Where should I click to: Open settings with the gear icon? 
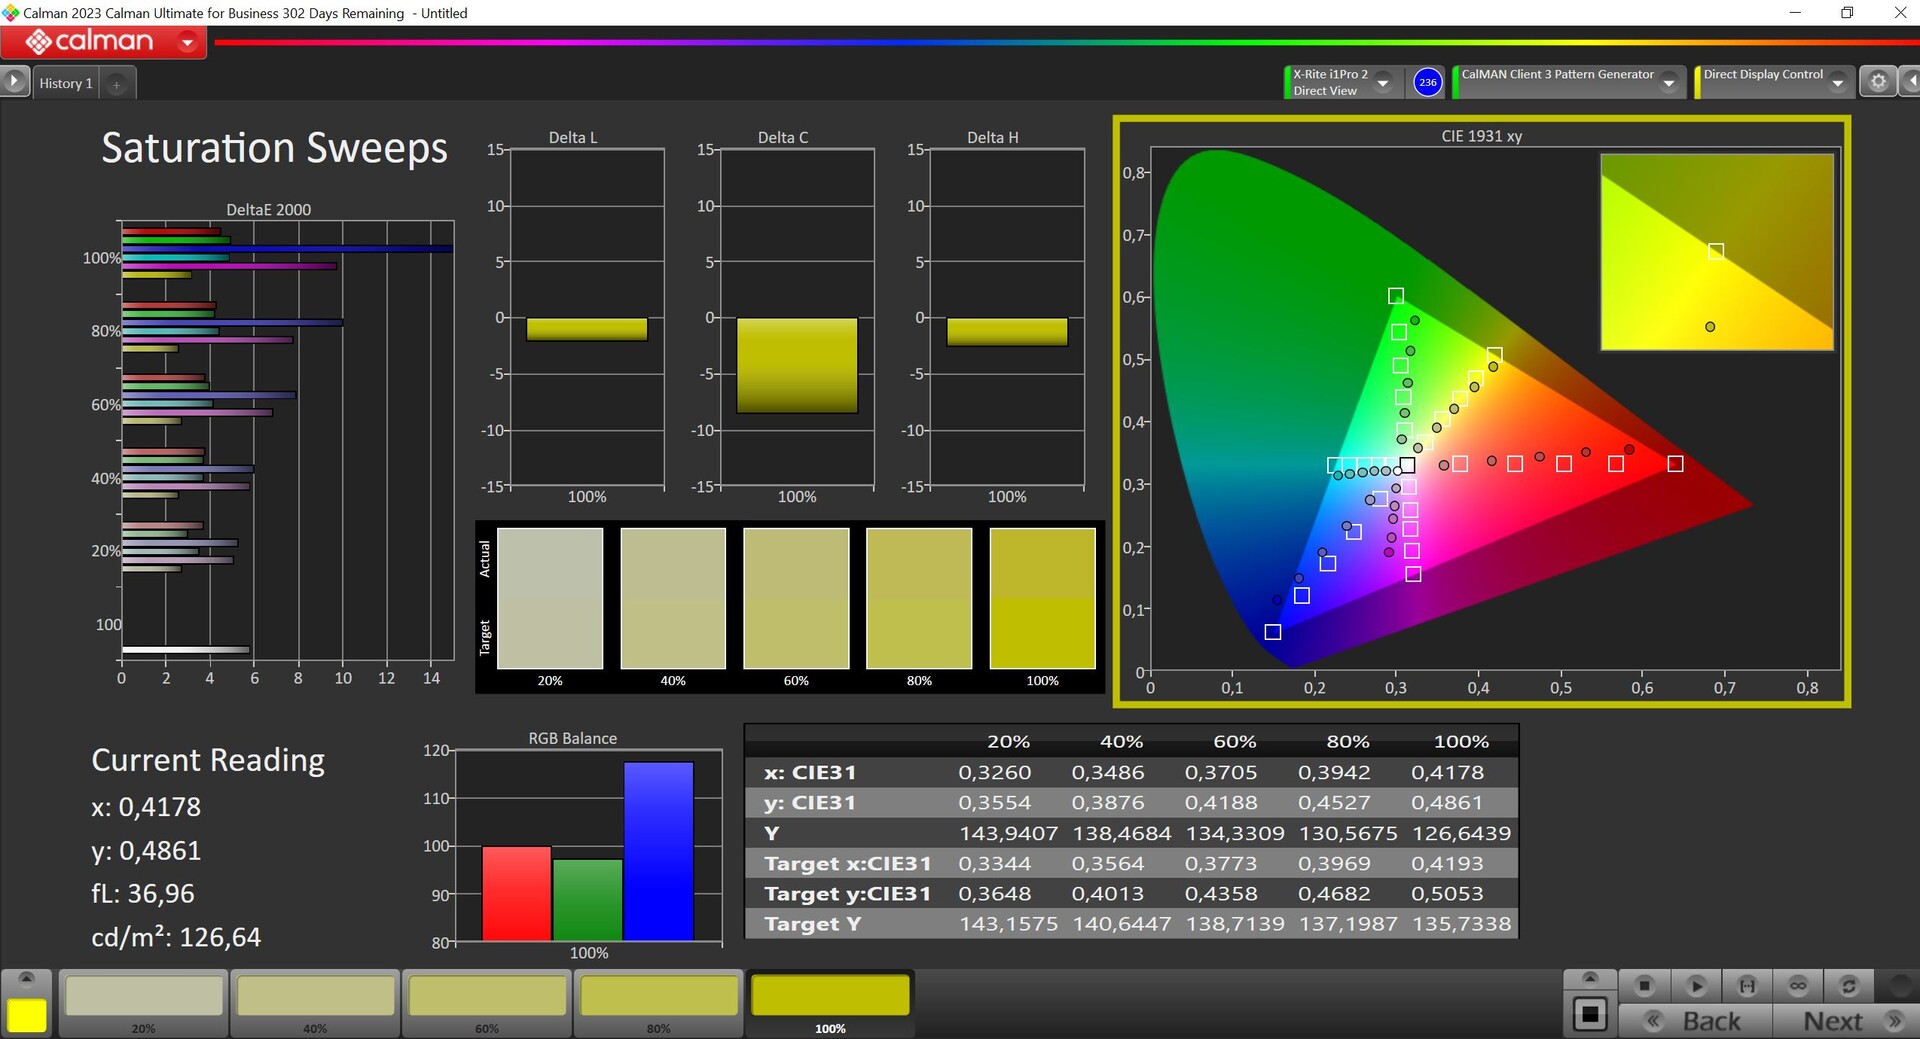(x=1878, y=82)
